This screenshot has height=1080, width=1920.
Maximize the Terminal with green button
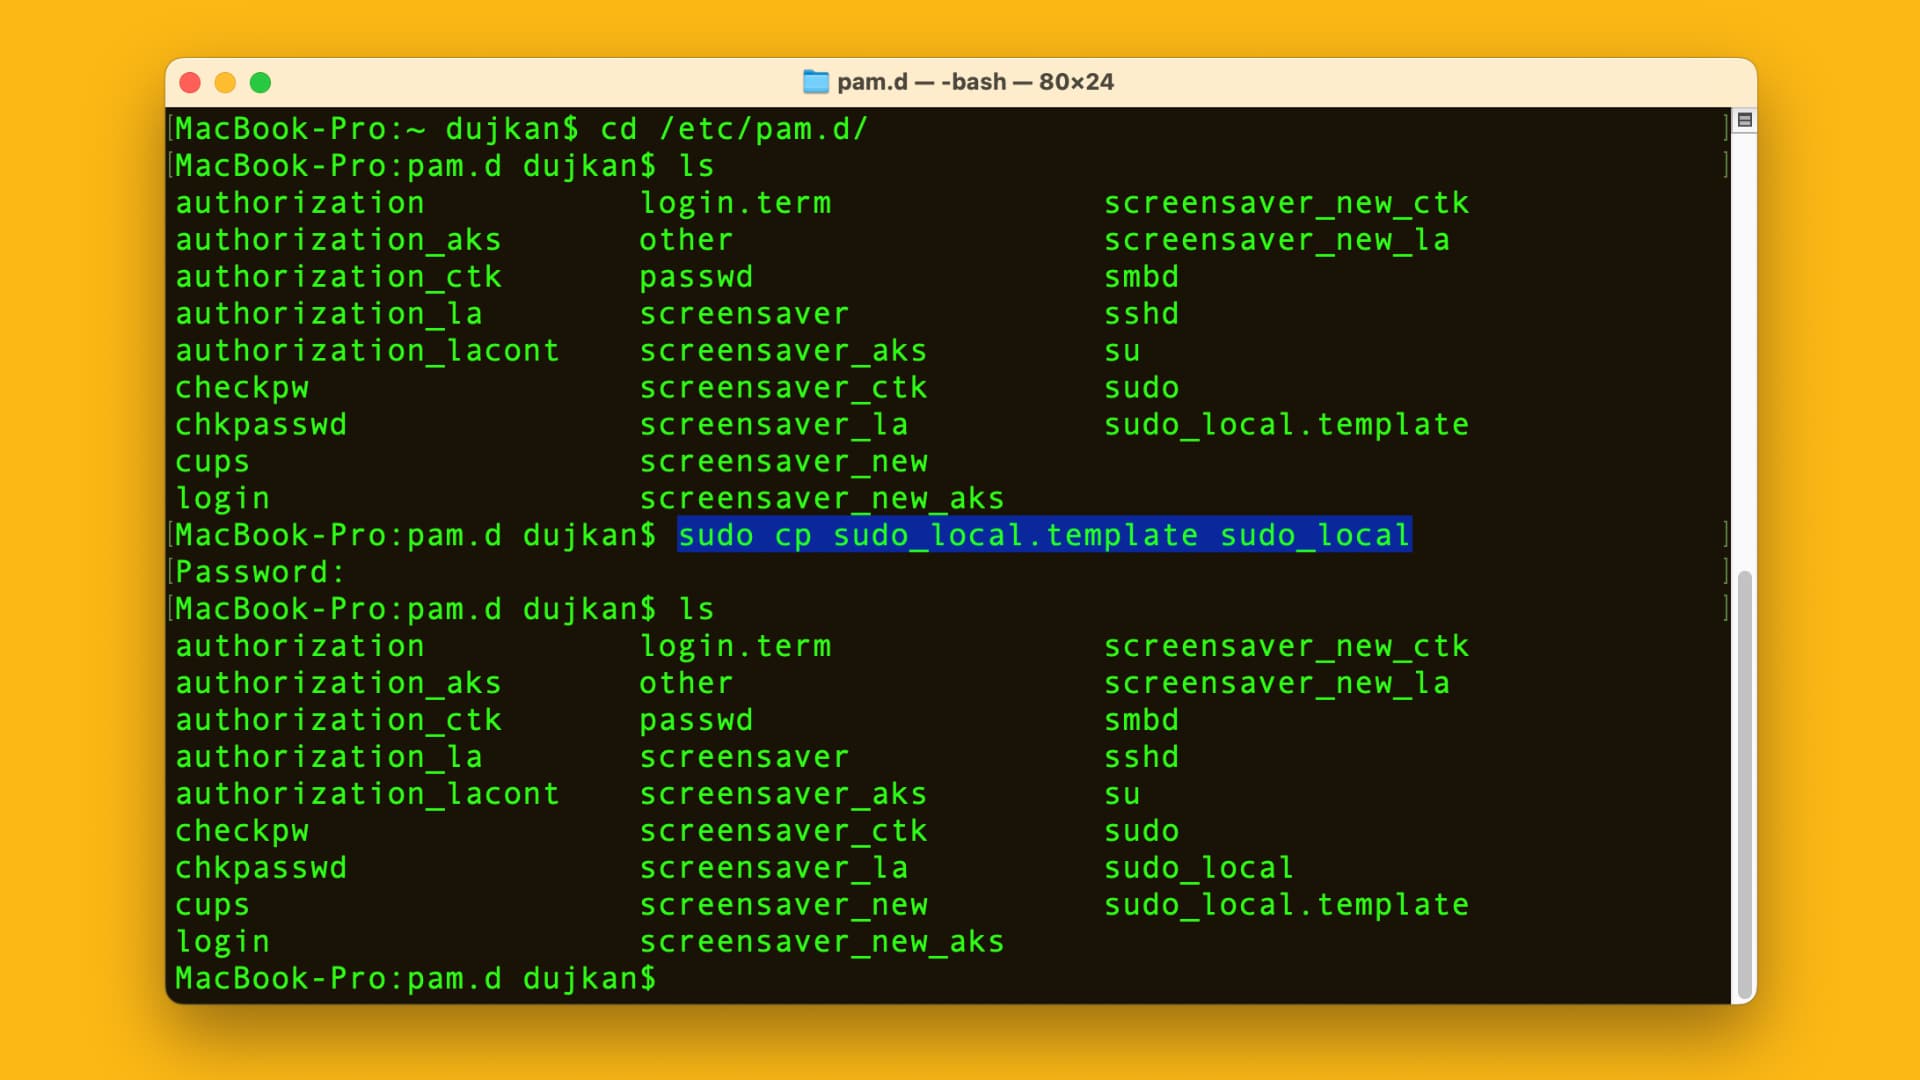coord(260,82)
